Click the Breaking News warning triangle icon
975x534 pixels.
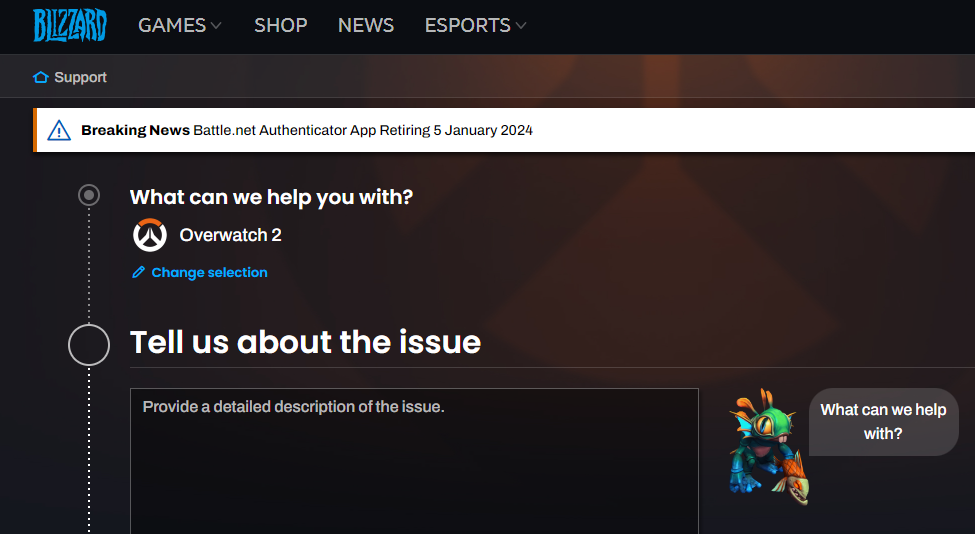point(59,131)
